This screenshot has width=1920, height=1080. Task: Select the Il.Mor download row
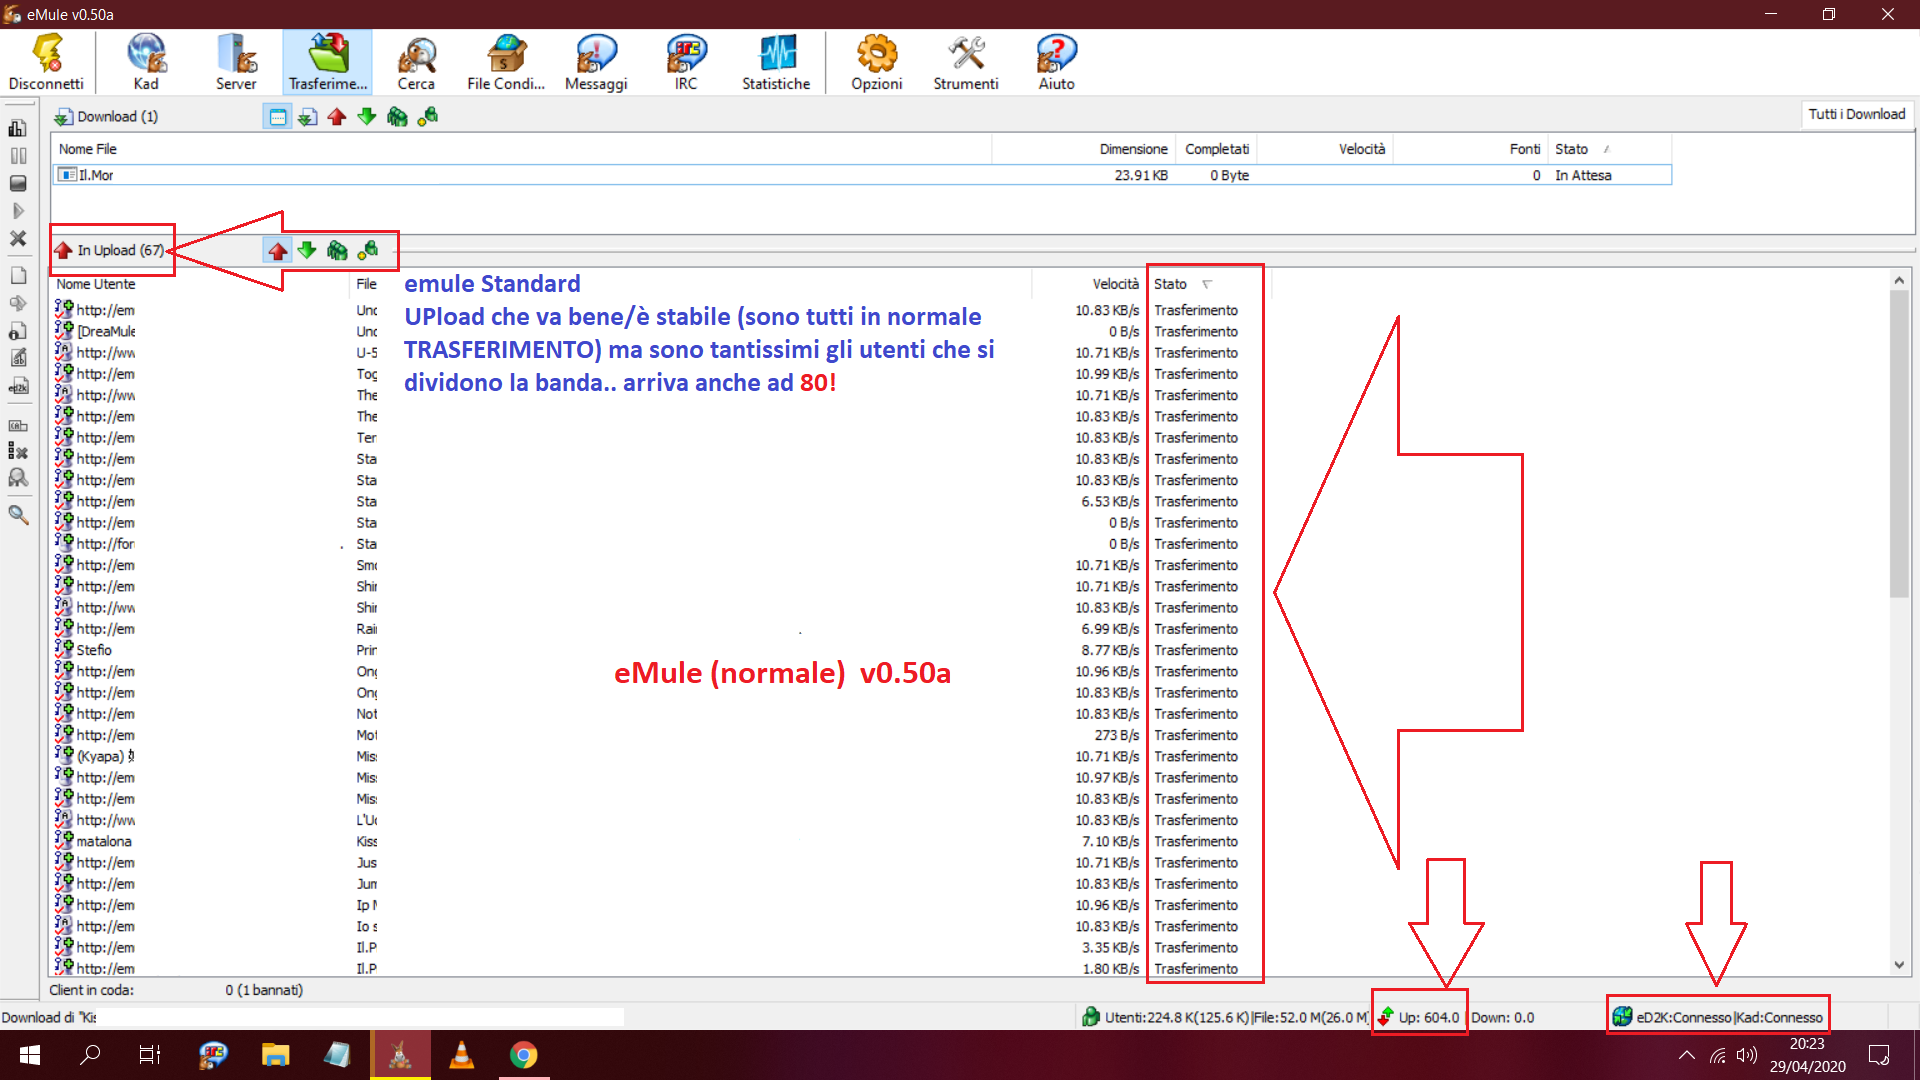point(861,175)
